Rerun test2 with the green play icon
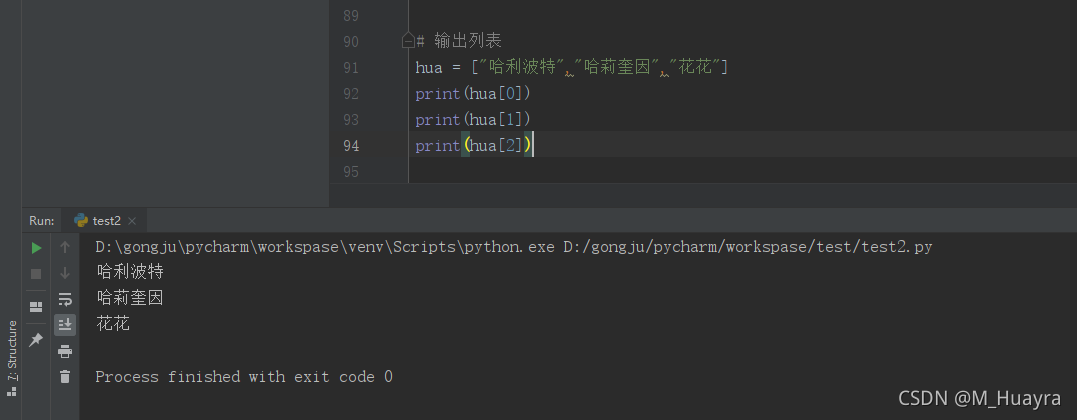1077x420 pixels. pyautogui.click(x=36, y=247)
